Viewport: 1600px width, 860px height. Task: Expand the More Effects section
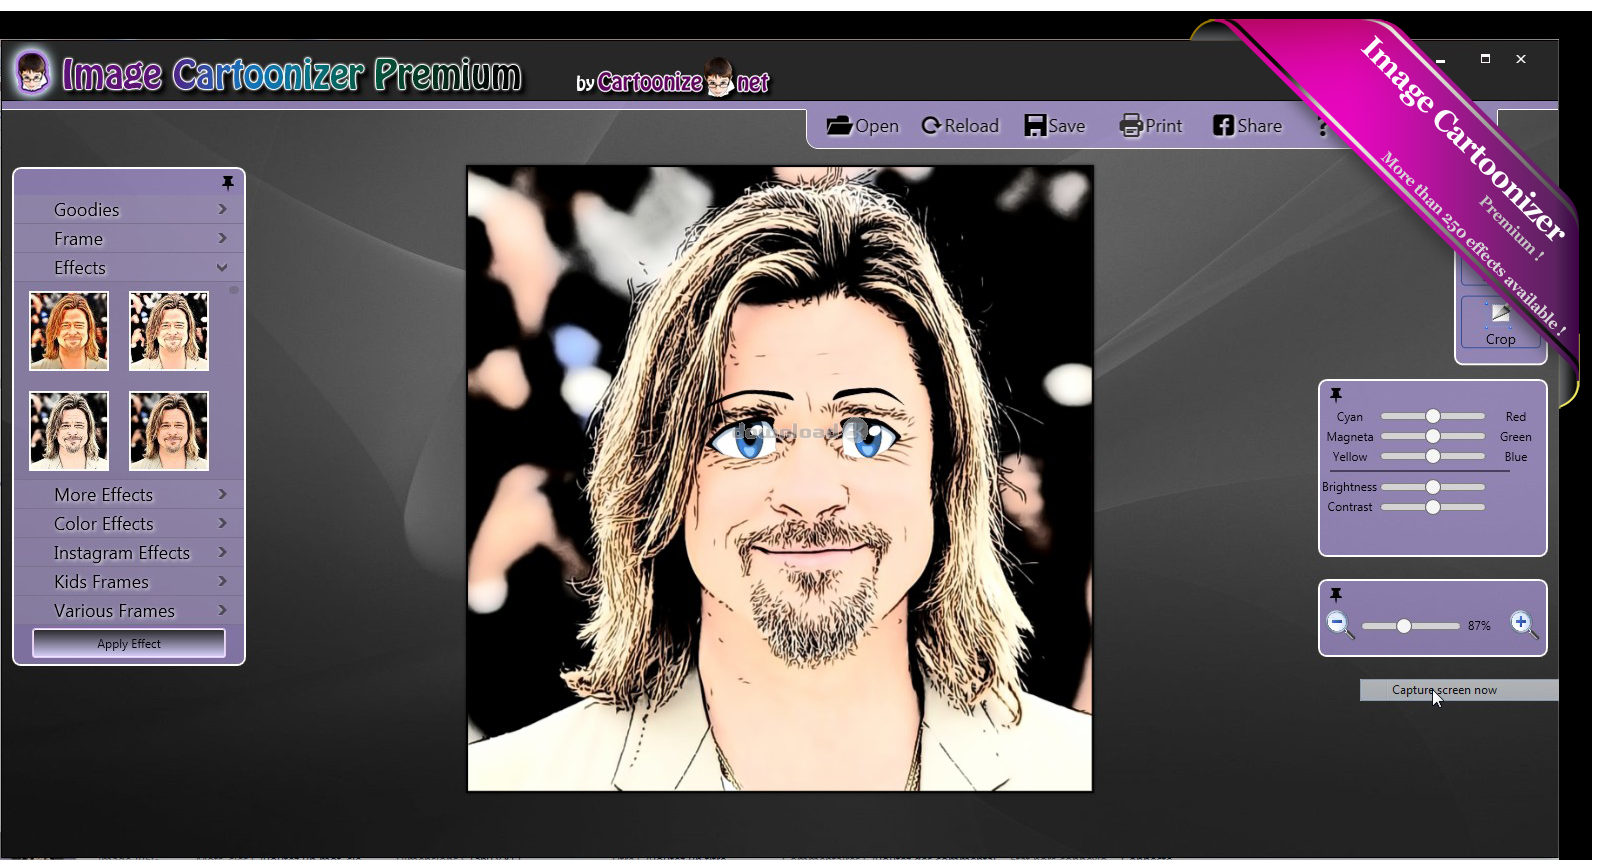(x=129, y=495)
